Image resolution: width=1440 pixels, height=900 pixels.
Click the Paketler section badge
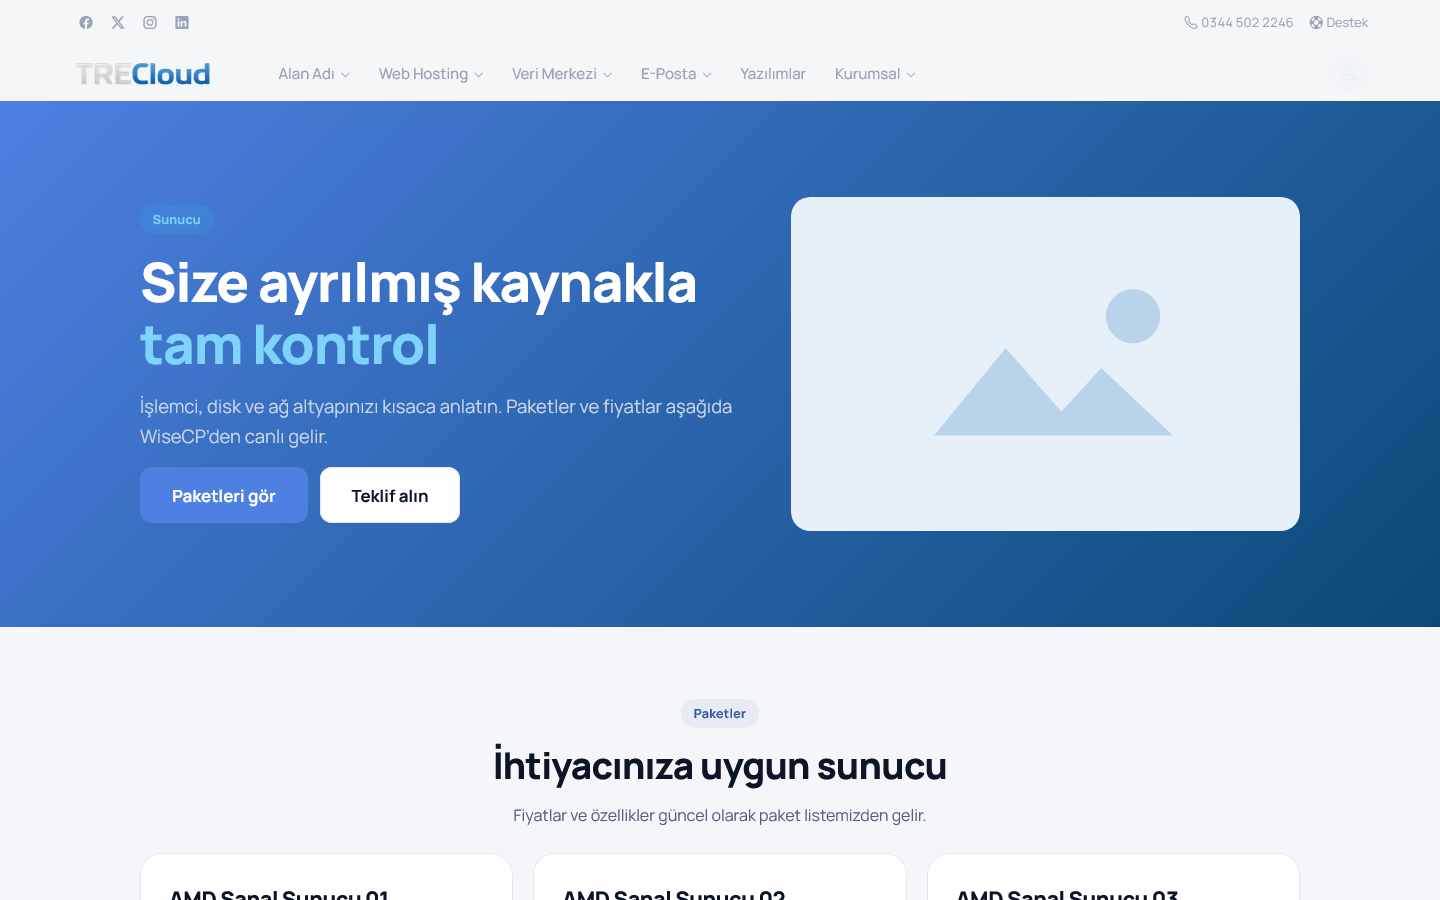click(x=720, y=713)
